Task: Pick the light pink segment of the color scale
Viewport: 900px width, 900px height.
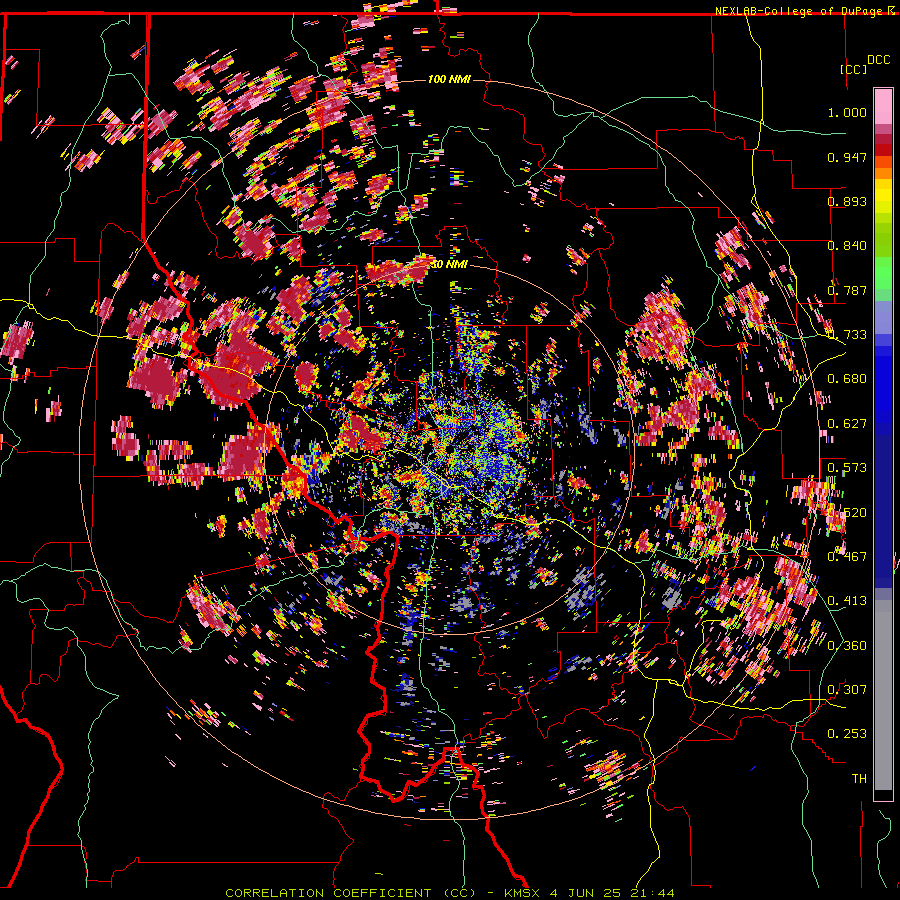Action: click(883, 107)
